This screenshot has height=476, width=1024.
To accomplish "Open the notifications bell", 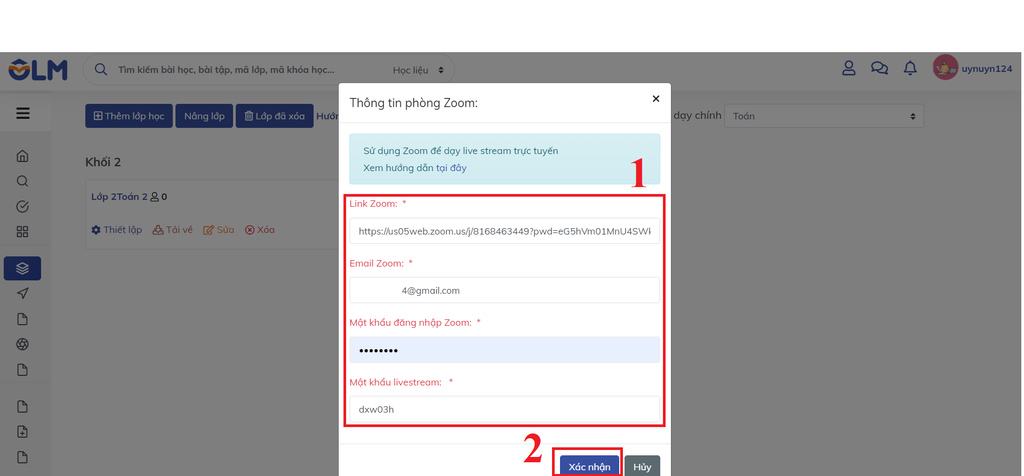I will click(x=910, y=68).
